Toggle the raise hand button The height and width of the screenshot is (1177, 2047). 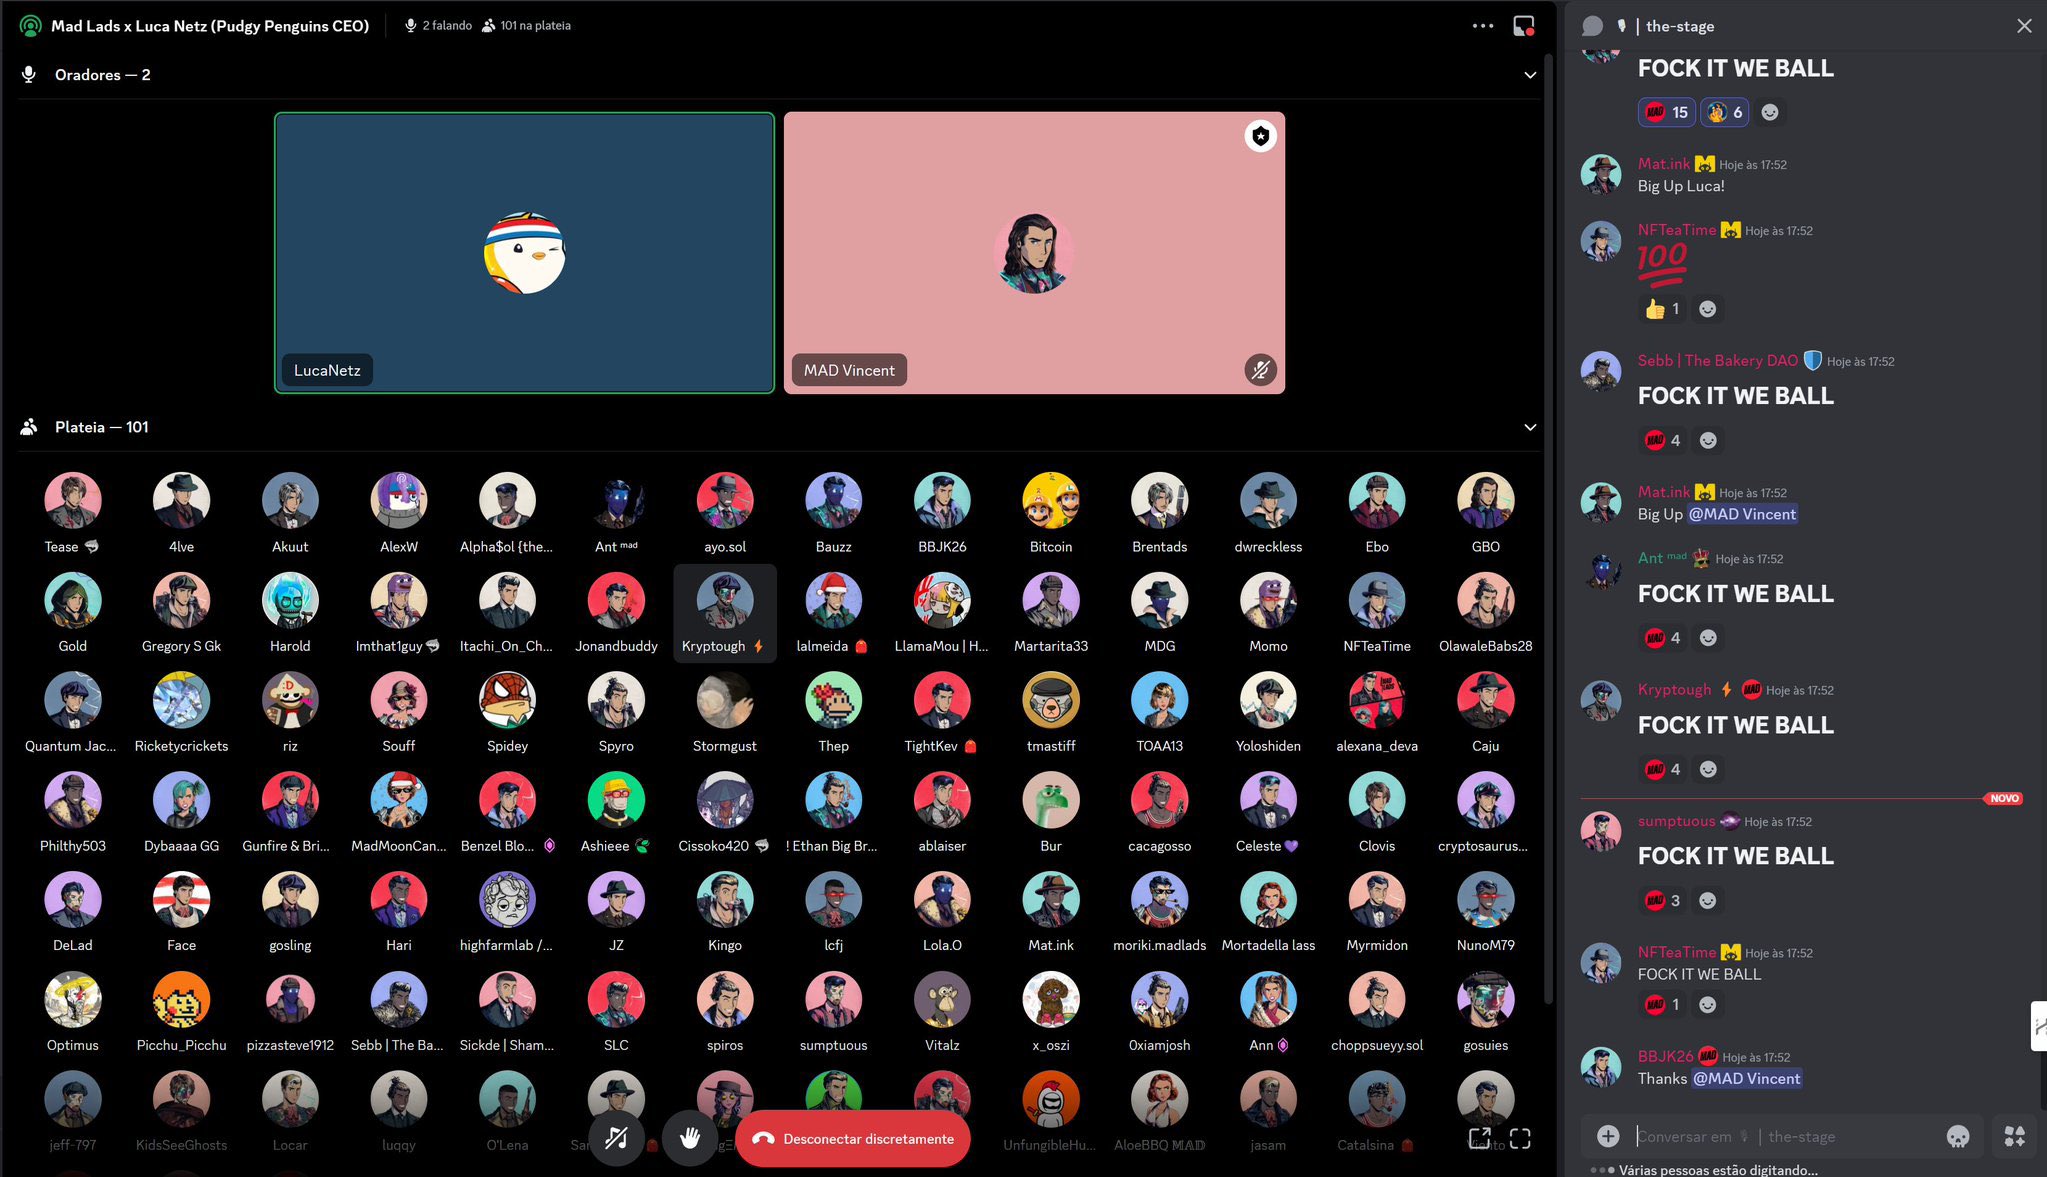point(690,1138)
